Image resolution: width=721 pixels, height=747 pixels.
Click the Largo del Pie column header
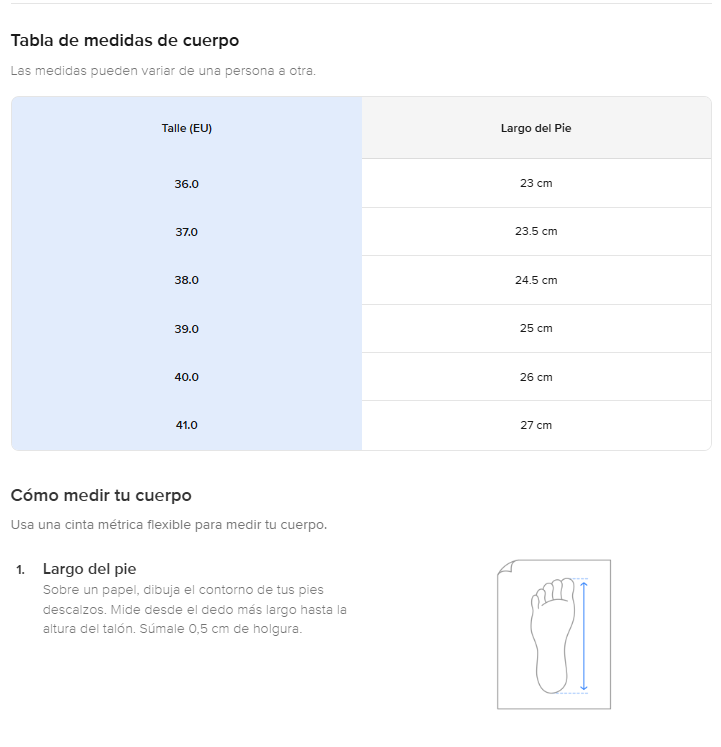[536, 128]
